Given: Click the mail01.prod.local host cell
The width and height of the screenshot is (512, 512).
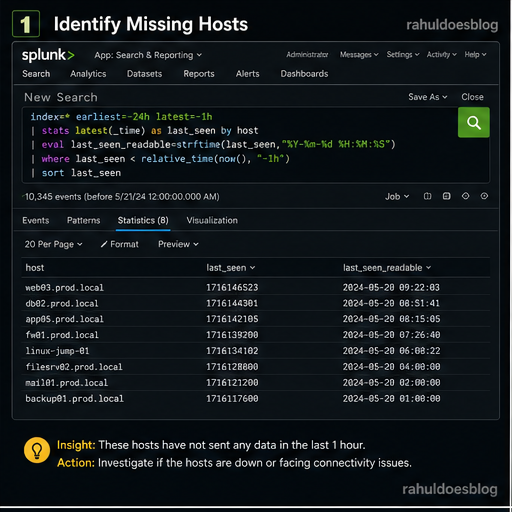Looking at the screenshot, I should coord(66,383).
